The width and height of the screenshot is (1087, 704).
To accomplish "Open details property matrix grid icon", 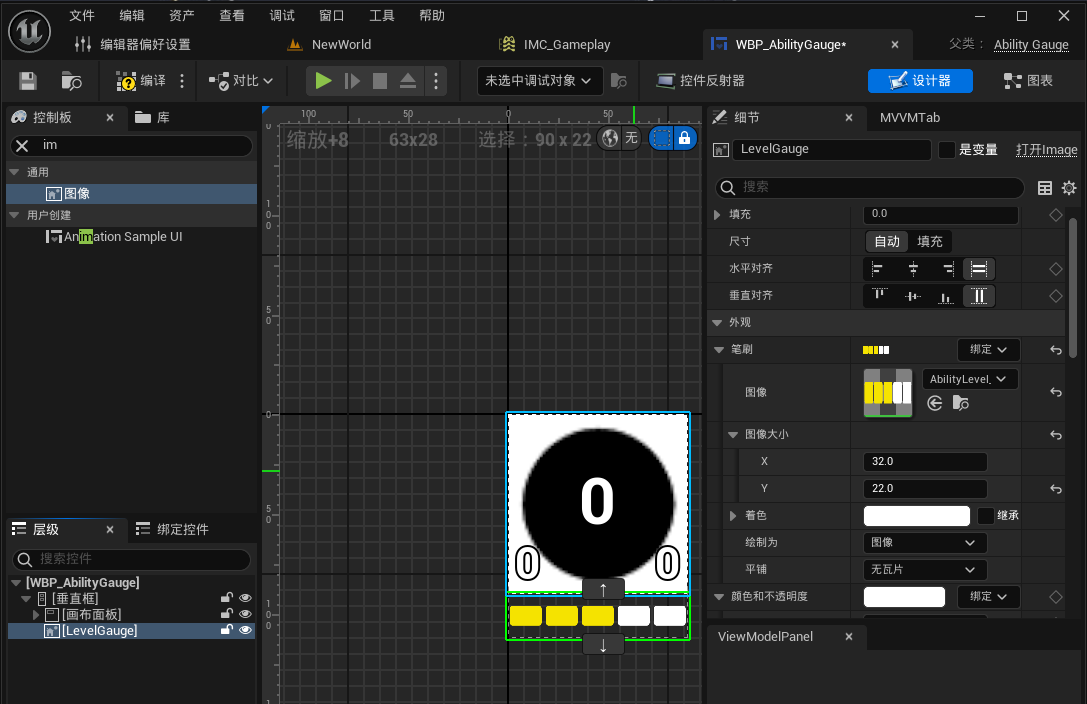I will point(1045,188).
